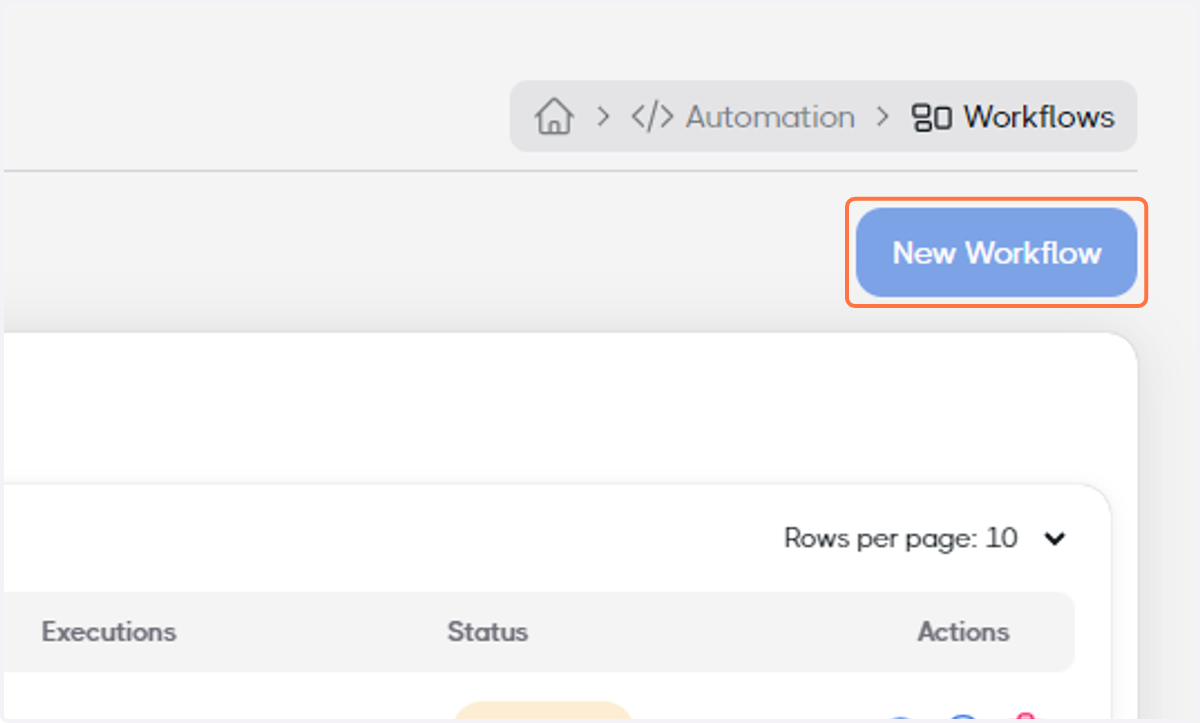
Task: Open the Rows per page dropdown
Action: tap(925, 539)
